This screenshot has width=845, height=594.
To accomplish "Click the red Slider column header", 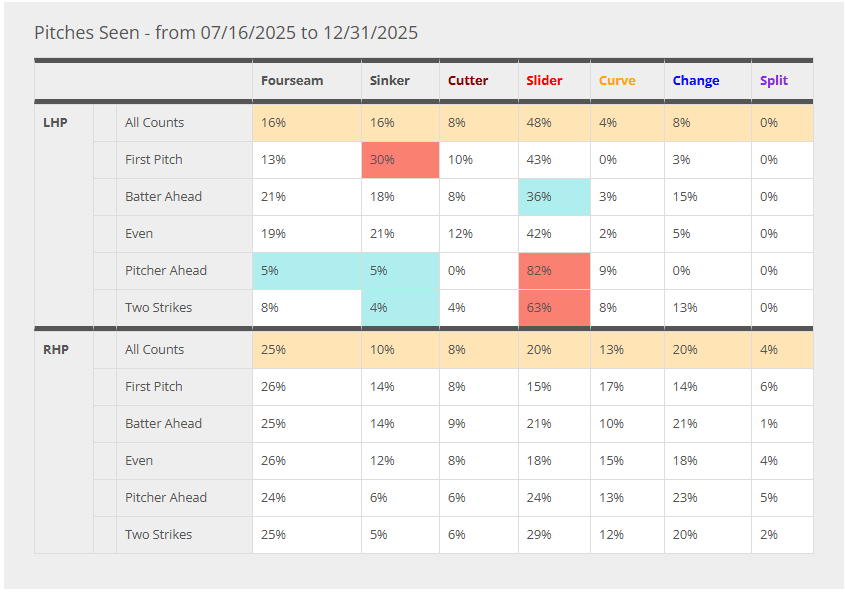I will (x=544, y=81).
